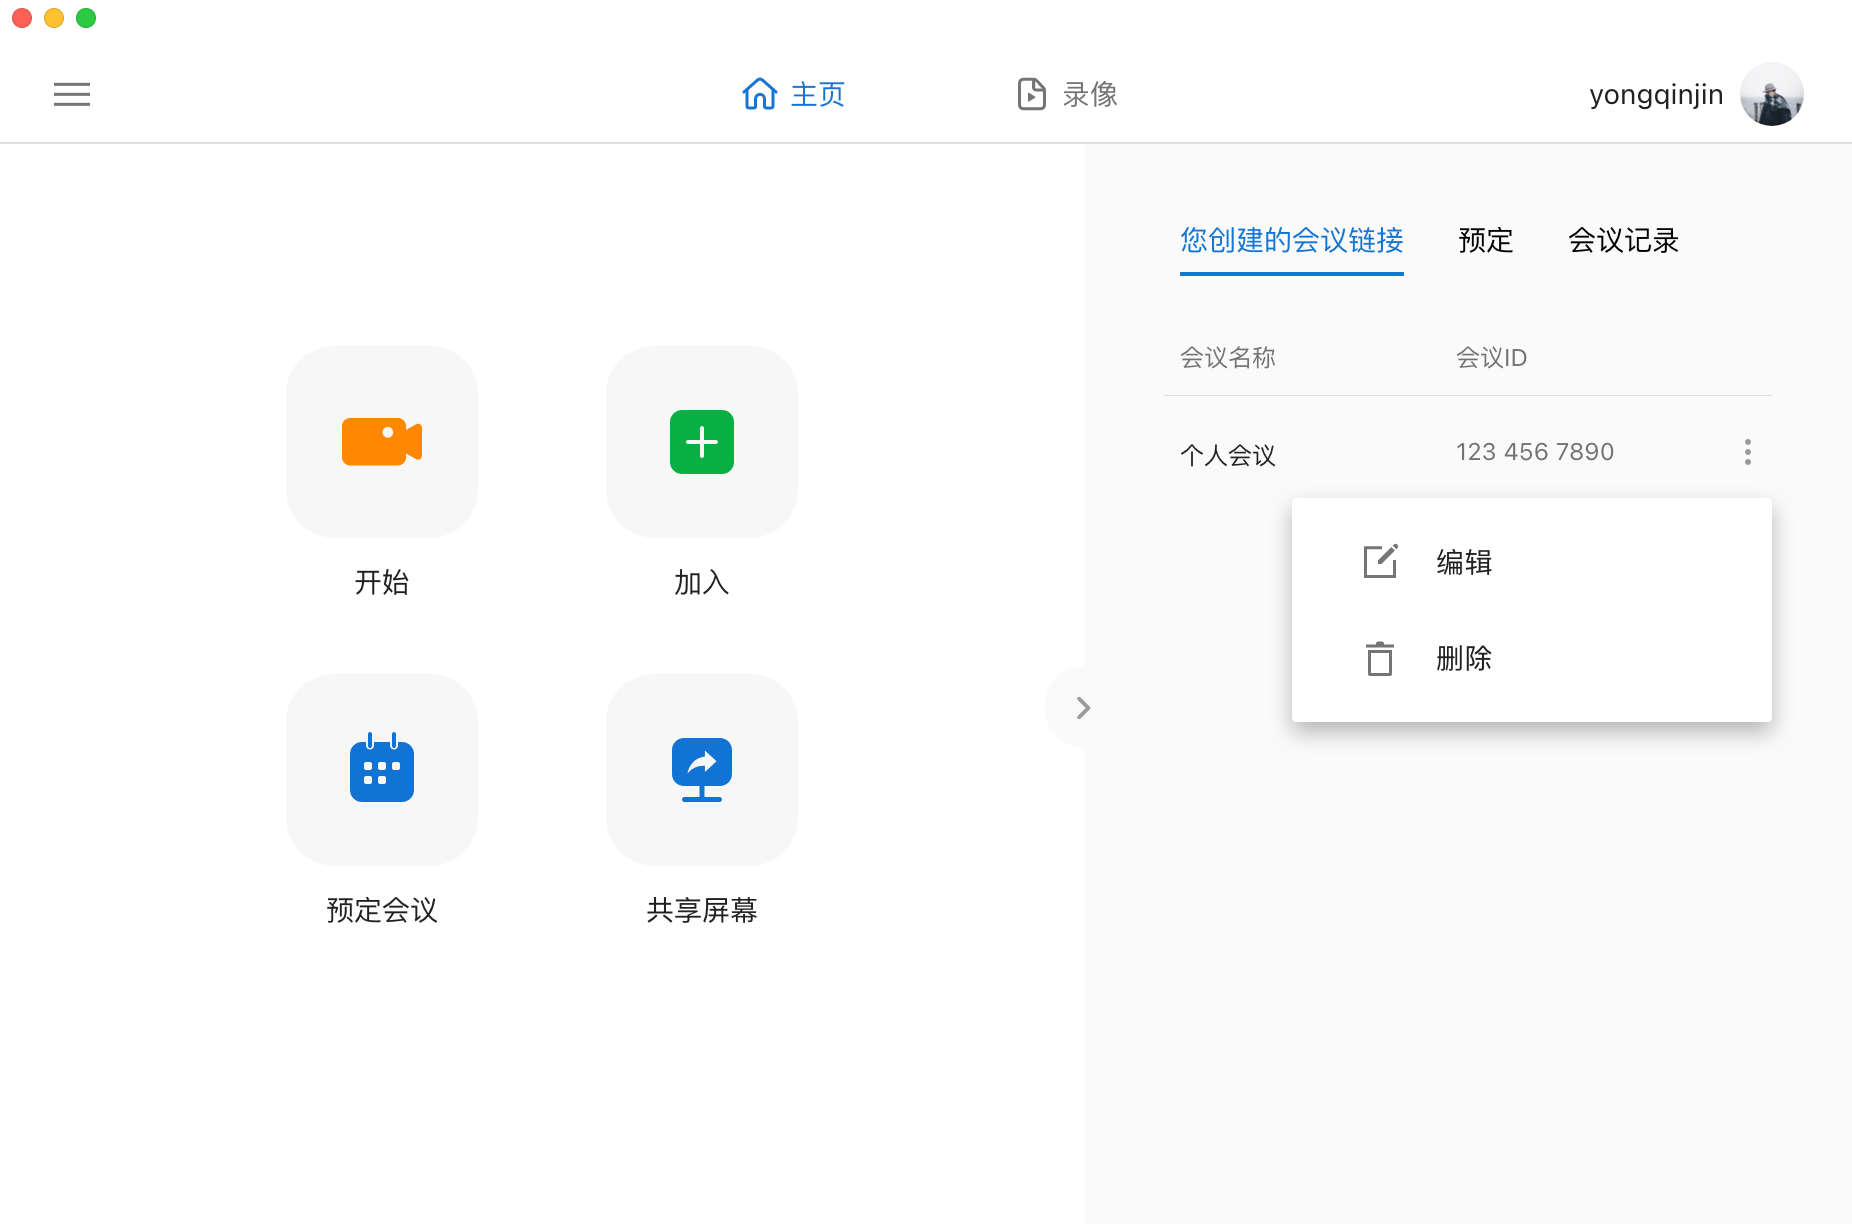Viewport: 1852px width, 1224px height.
Task: Click the meeting ID 123 456 7890
Action: [x=1534, y=452]
